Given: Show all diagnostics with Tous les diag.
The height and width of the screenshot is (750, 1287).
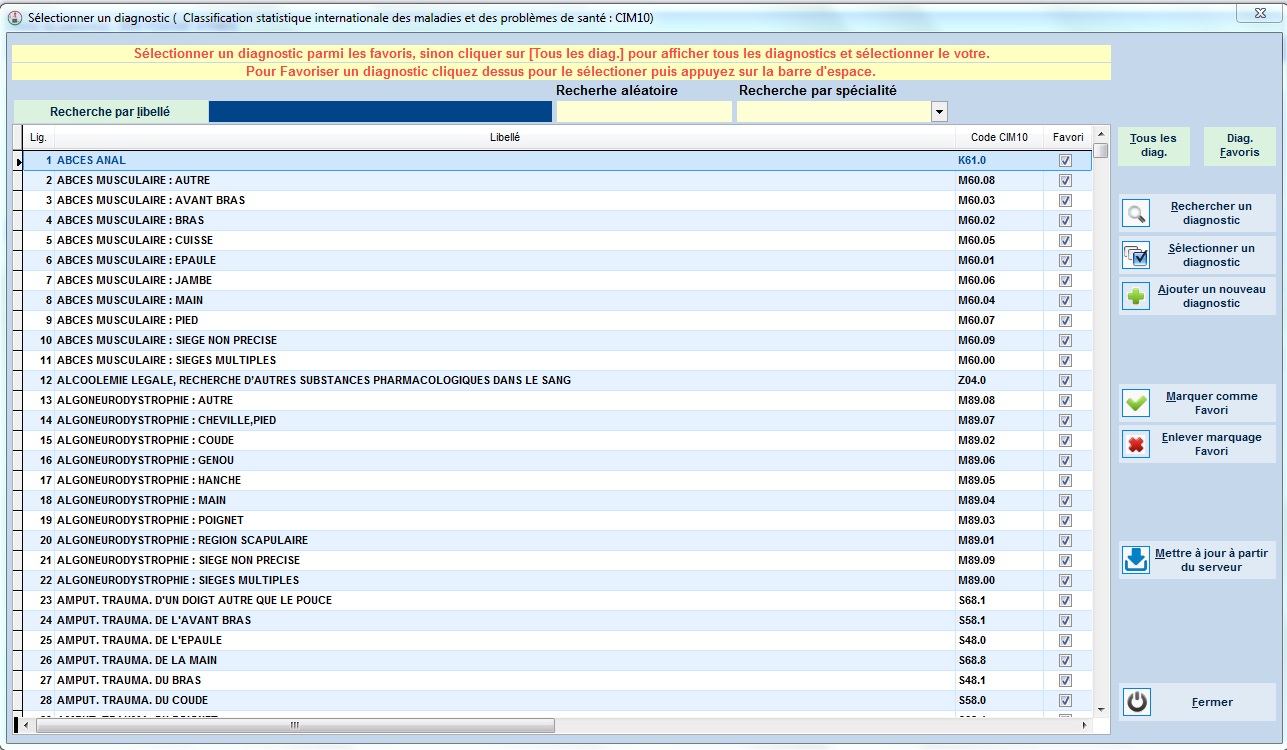Looking at the screenshot, I should click(x=1153, y=146).
